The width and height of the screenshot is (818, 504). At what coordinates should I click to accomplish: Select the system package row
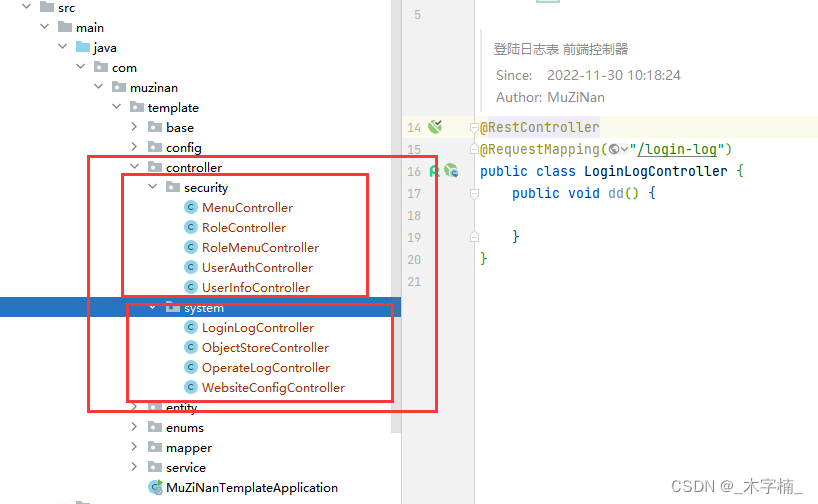[x=200, y=307]
